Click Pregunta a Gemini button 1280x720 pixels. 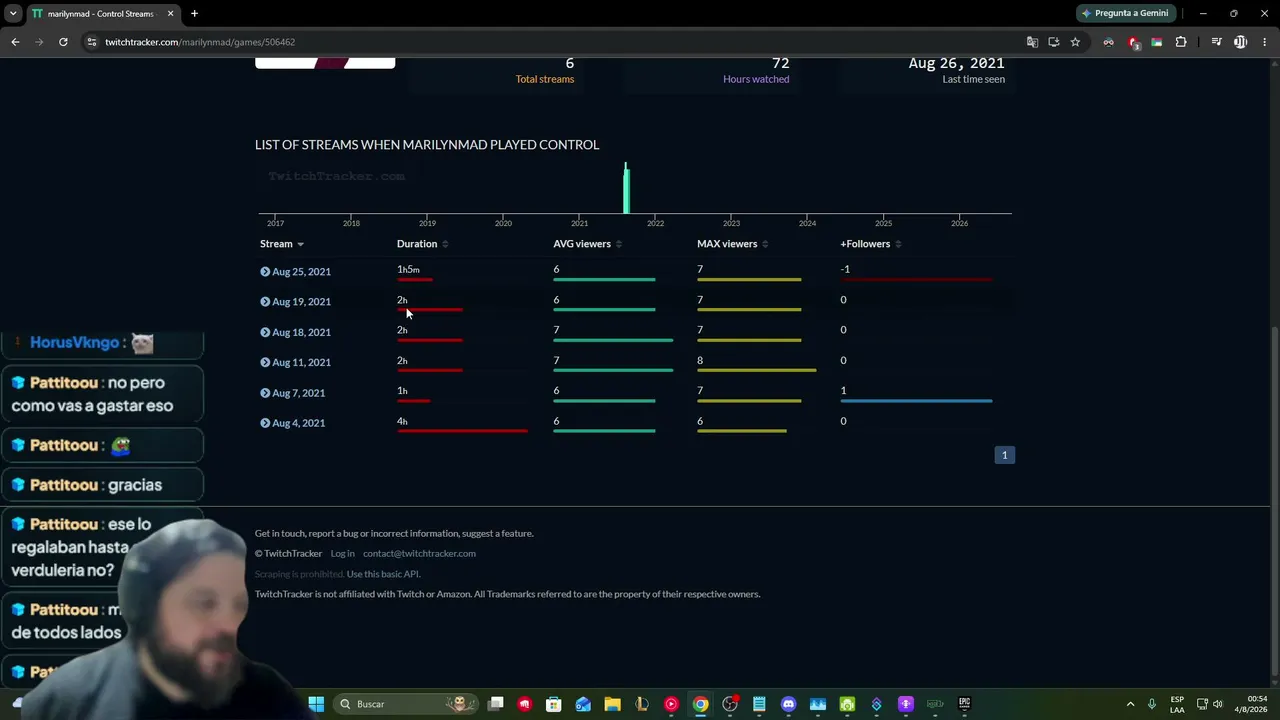pyautogui.click(x=1125, y=13)
